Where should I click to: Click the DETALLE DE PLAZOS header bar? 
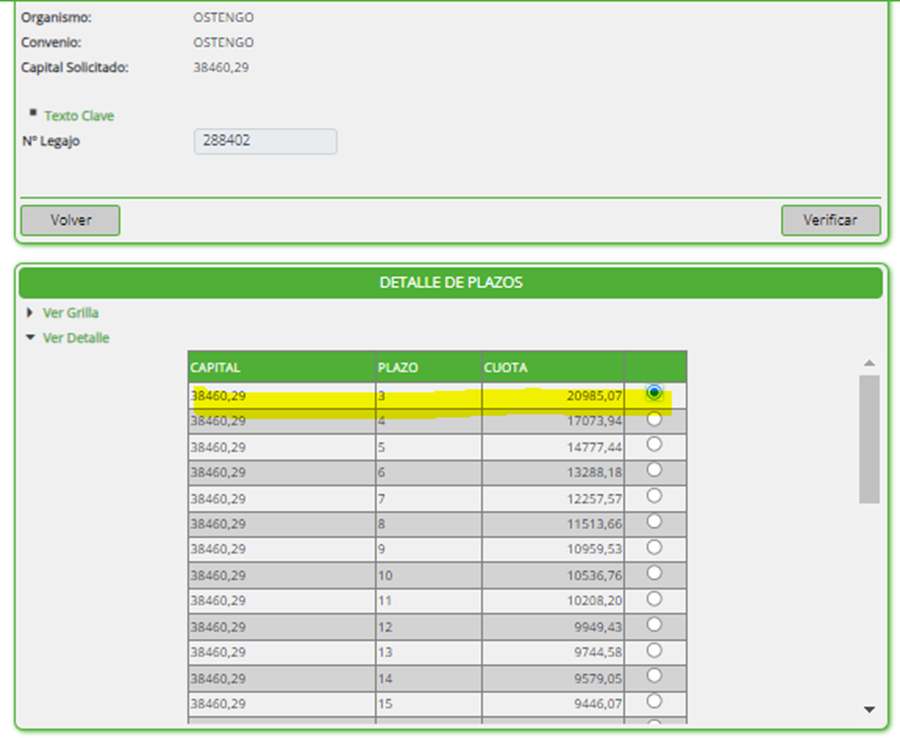450,283
